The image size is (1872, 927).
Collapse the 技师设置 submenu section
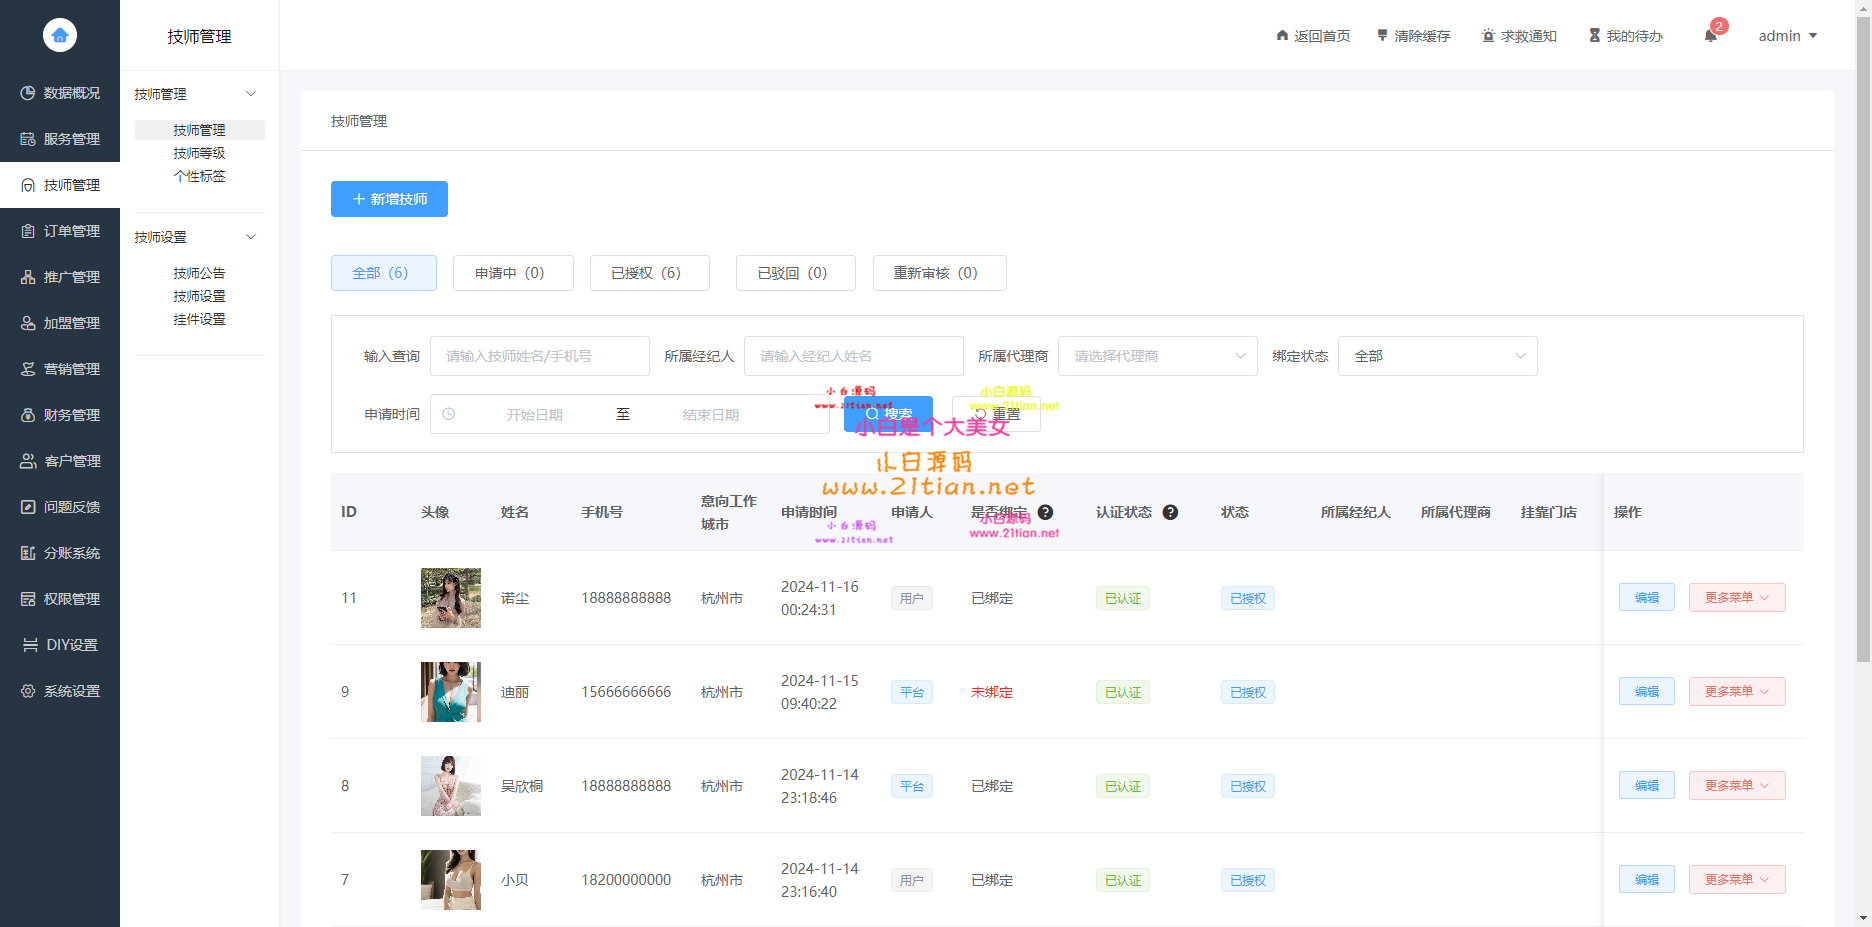pyautogui.click(x=251, y=237)
